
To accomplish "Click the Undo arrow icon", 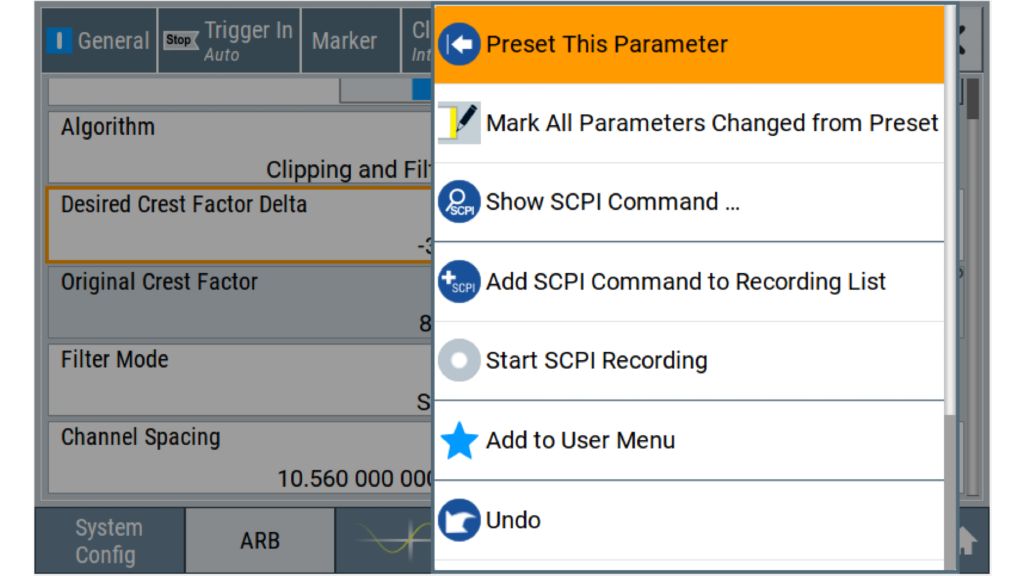I will 459,520.
